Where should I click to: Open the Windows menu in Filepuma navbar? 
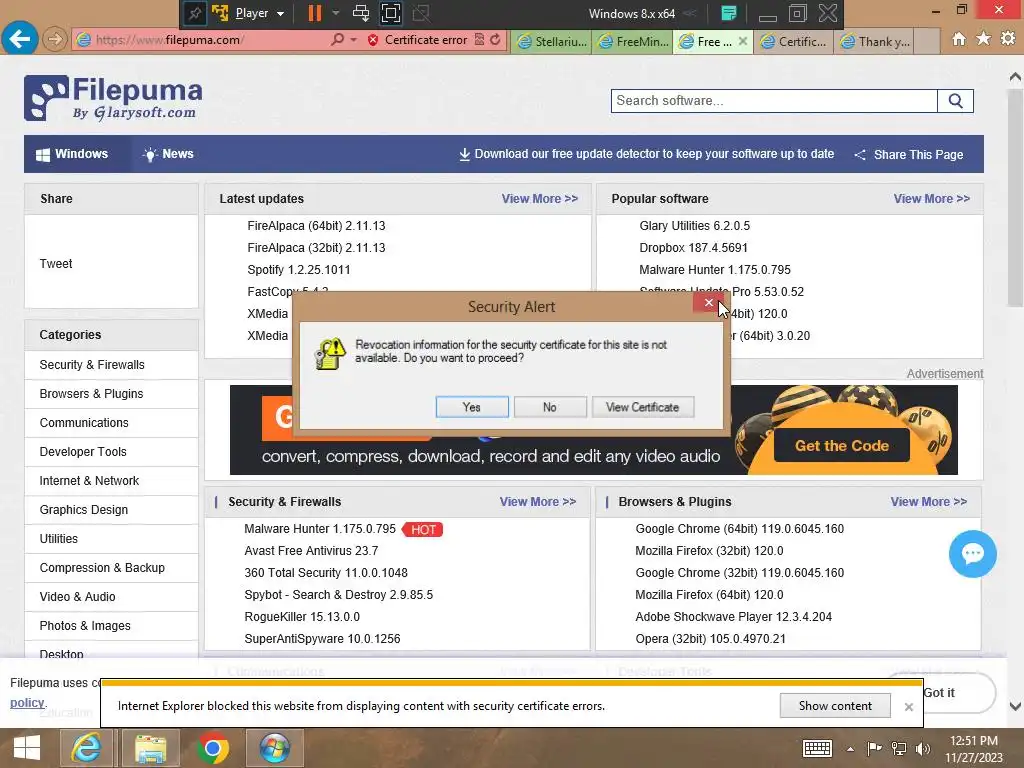click(x=72, y=154)
